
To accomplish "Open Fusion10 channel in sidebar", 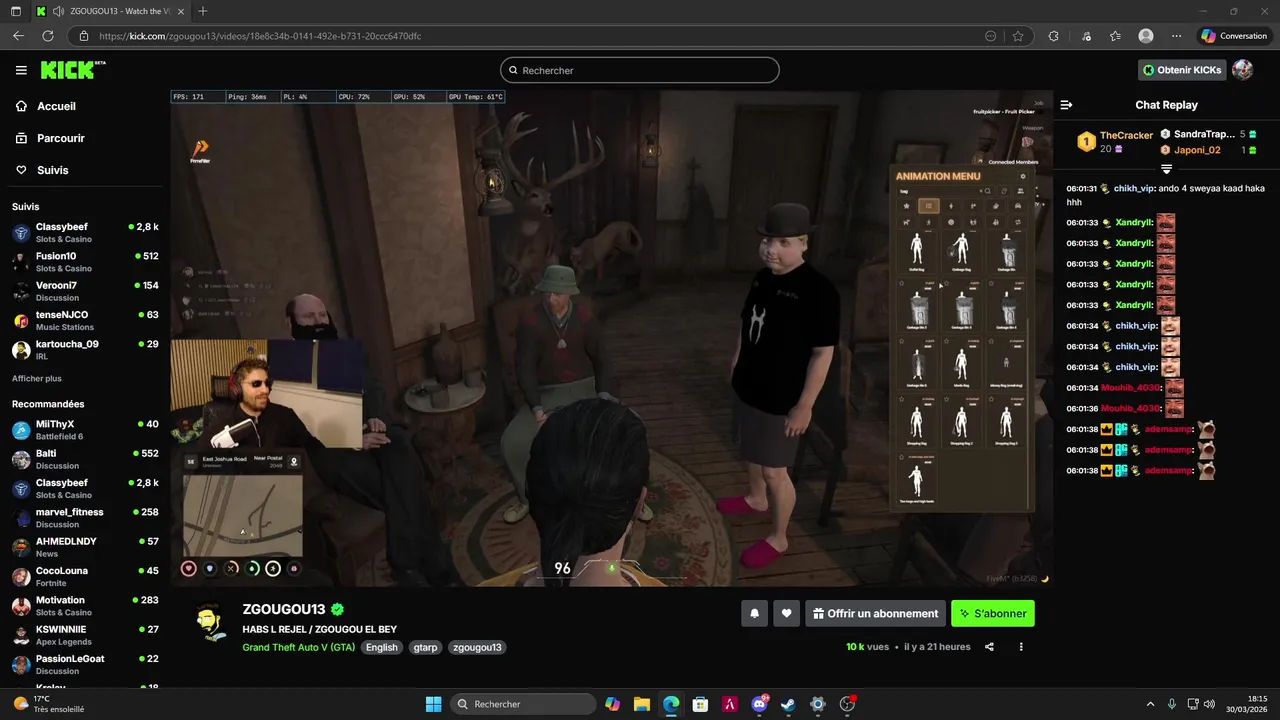I will pyautogui.click(x=85, y=262).
